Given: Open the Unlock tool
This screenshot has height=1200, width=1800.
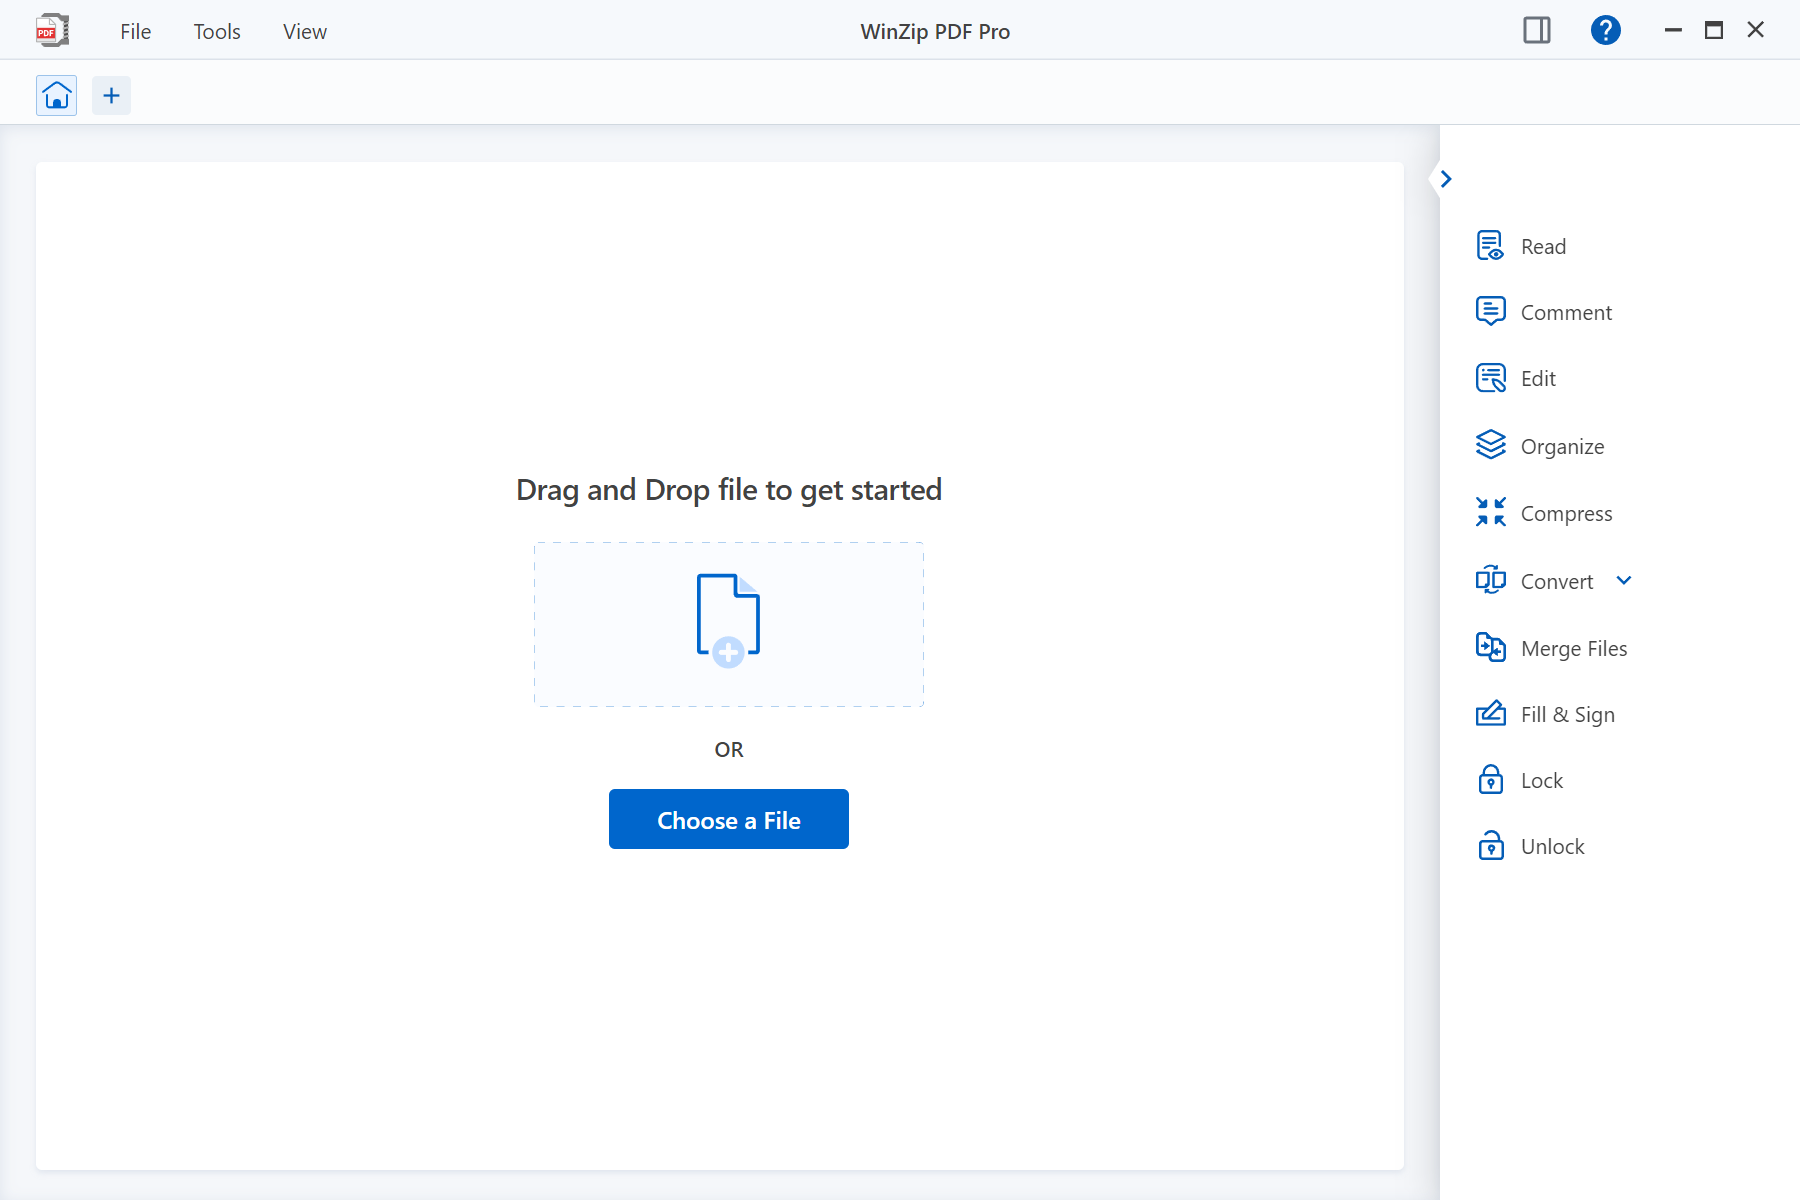Looking at the screenshot, I should pos(1530,846).
